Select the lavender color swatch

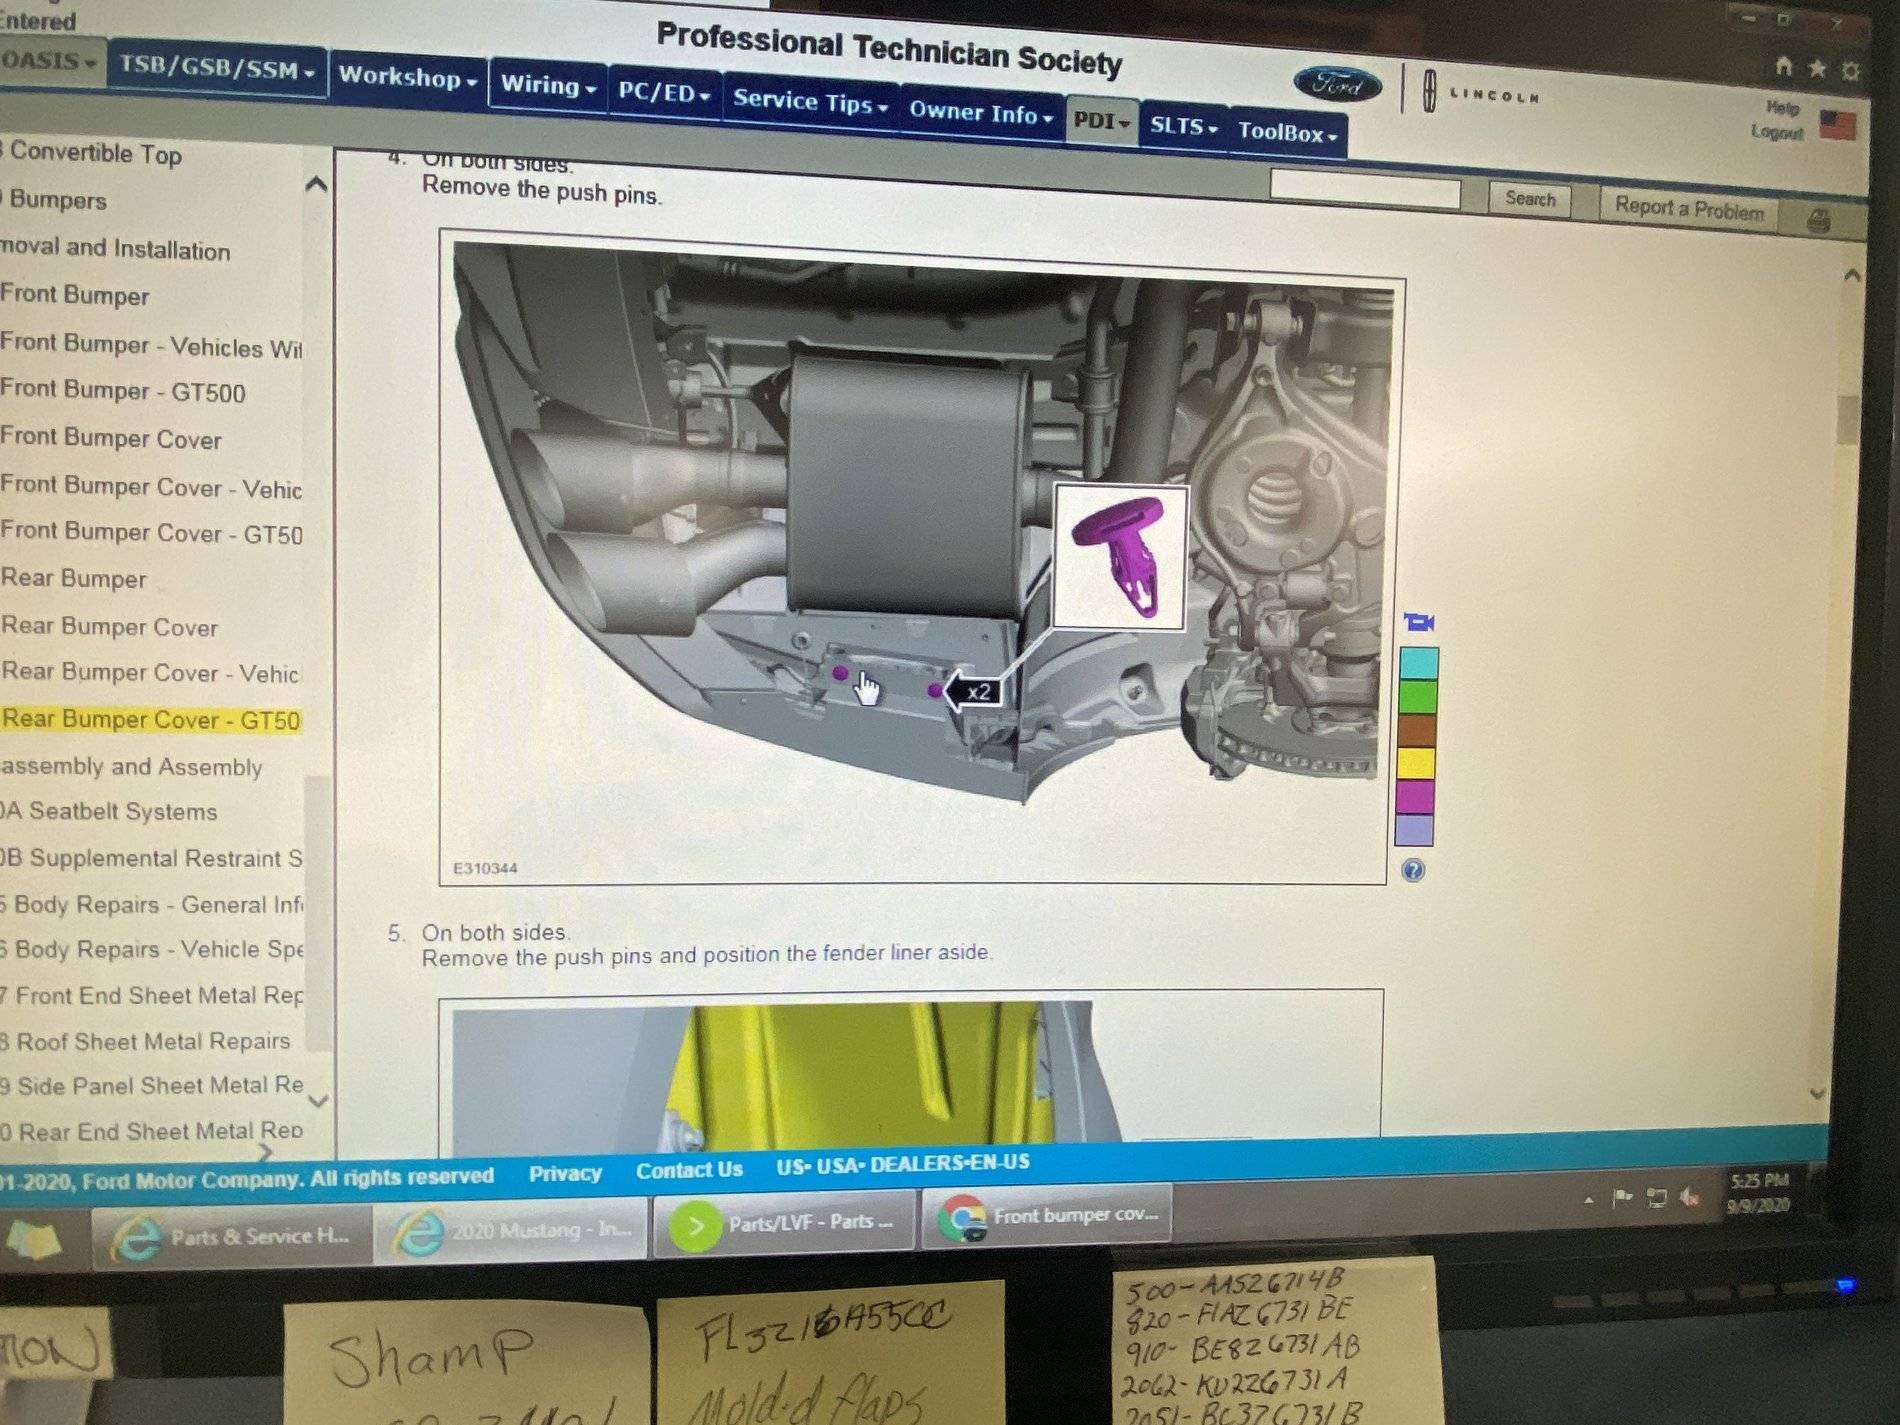pyautogui.click(x=1413, y=829)
